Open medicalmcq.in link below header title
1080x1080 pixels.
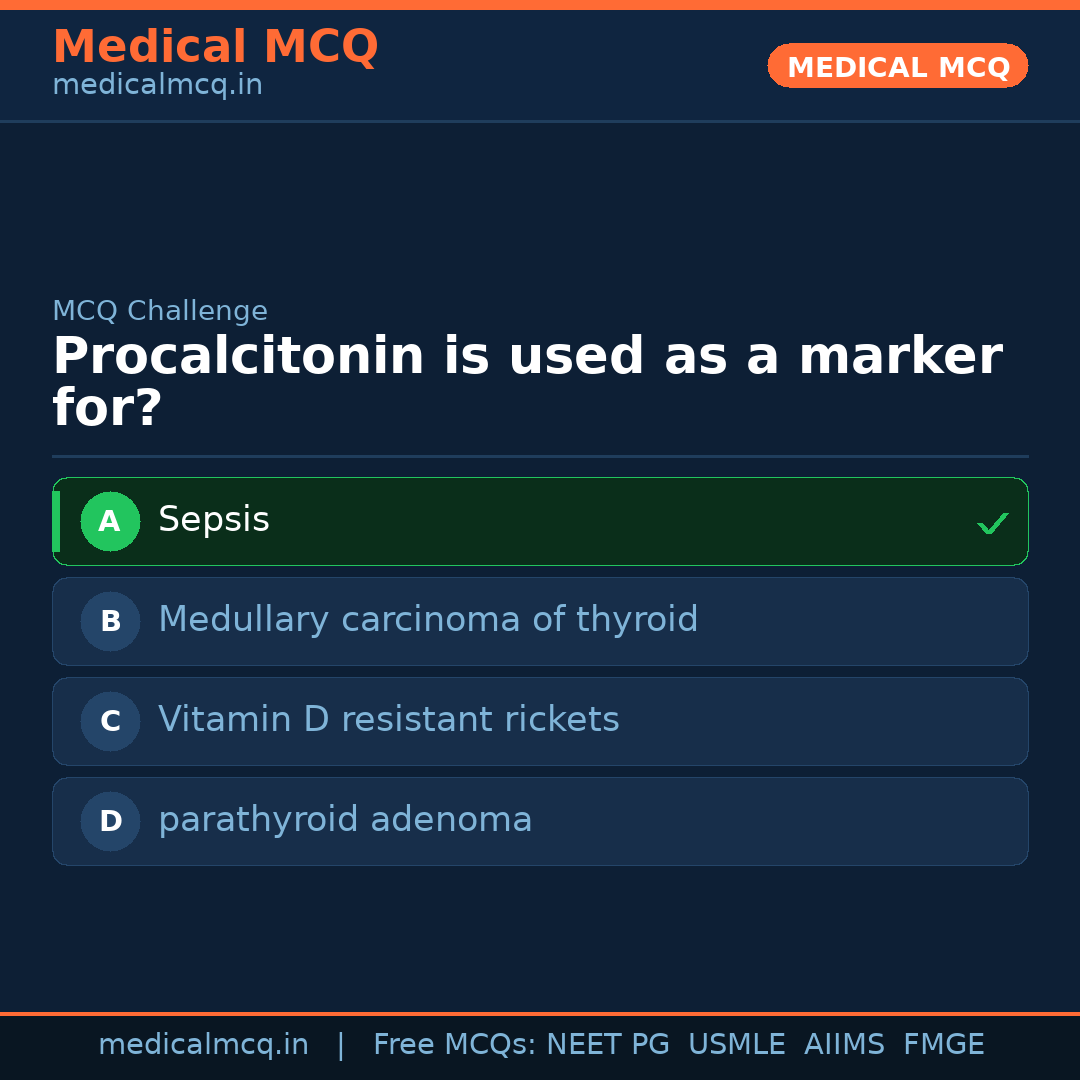tap(157, 86)
